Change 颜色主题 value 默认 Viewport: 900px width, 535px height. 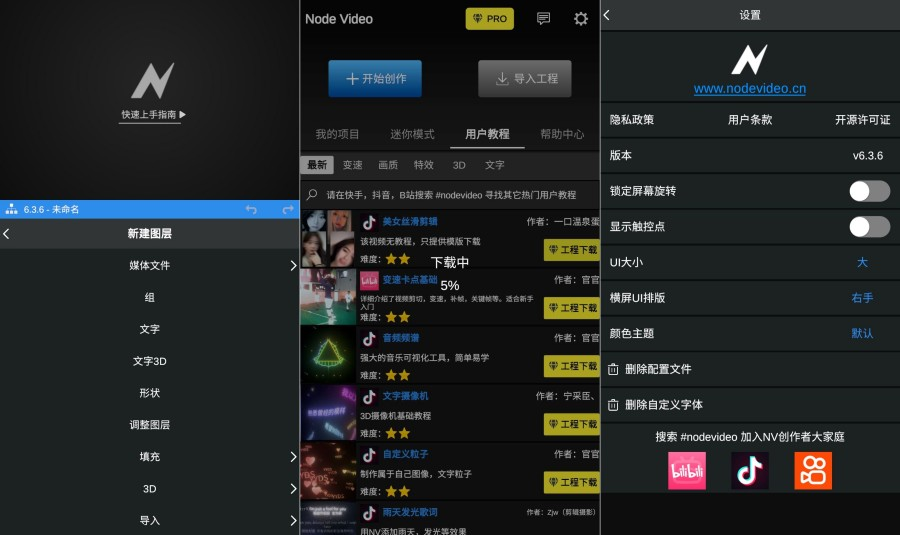[x=862, y=334]
